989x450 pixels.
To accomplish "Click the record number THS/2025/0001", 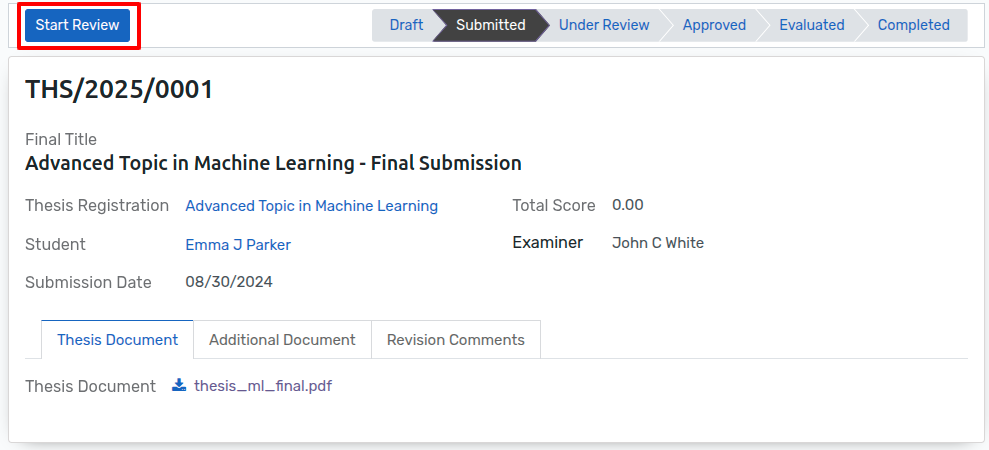I will click(x=119, y=90).
